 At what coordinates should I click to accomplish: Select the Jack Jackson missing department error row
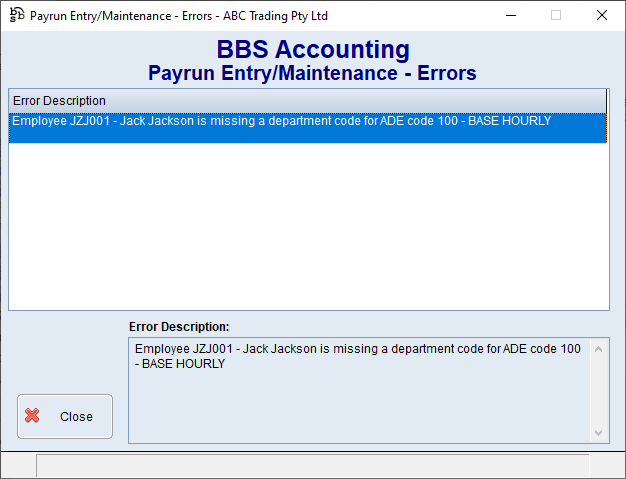click(x=280, y=121)
